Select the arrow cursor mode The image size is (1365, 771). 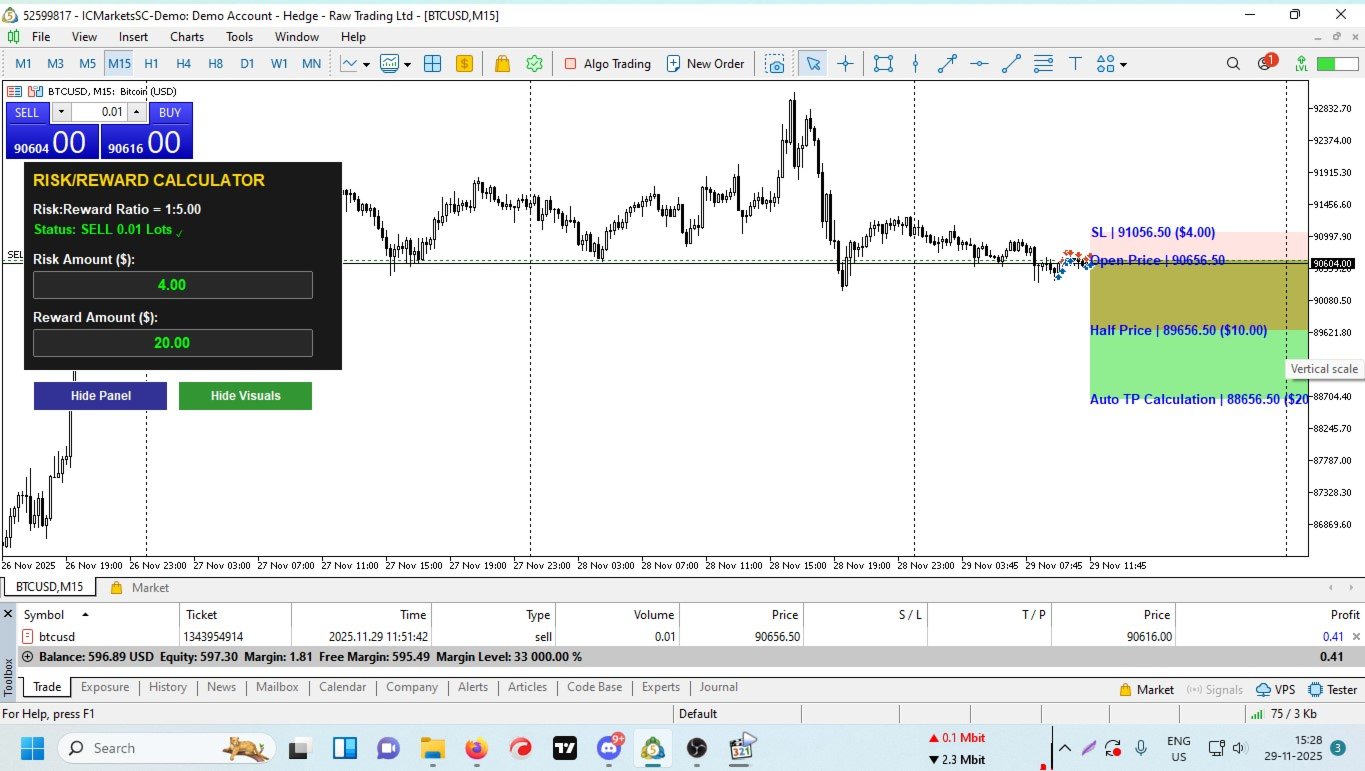813,64
